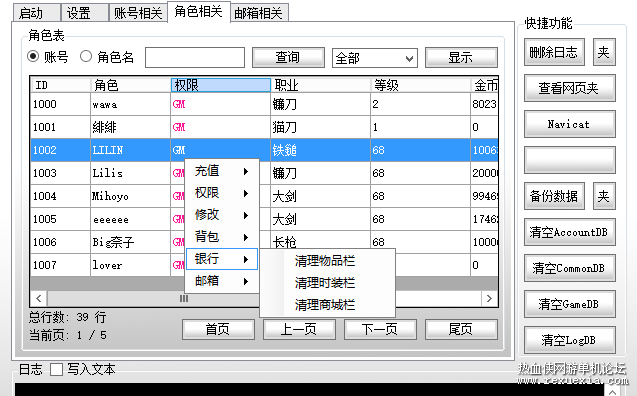Select the LILIN role cell
The image size is (637, 396).
[130, 150]
